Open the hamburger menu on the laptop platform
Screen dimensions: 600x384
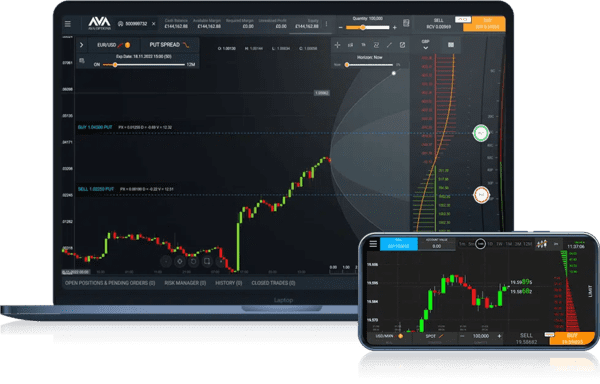(68, 24)
